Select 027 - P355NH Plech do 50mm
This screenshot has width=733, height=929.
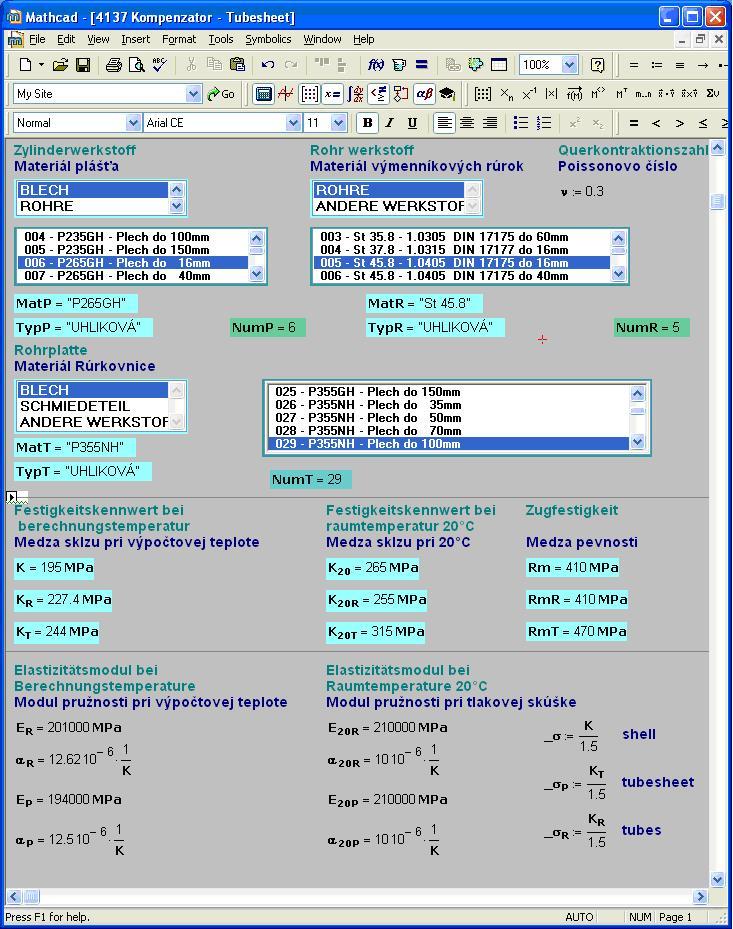point(449,418)
